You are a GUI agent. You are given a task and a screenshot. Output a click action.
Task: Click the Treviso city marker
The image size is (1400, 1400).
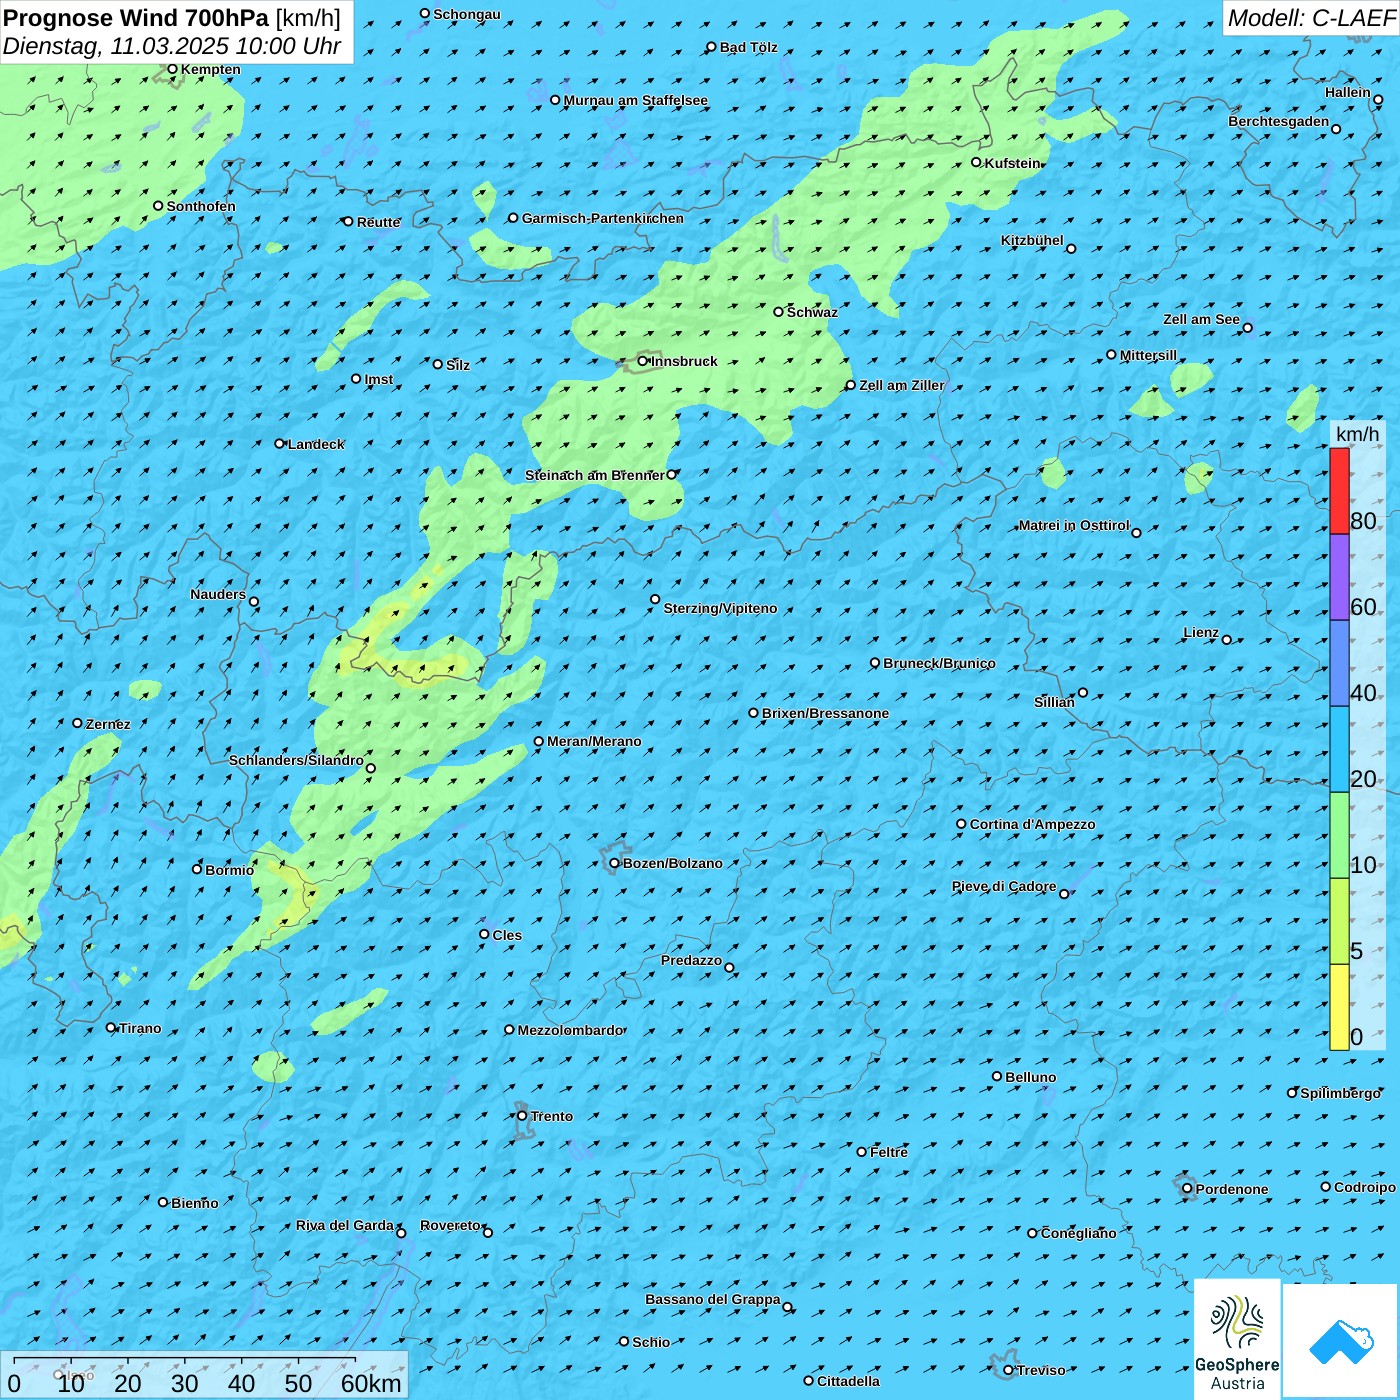tap(1008, 1370)
